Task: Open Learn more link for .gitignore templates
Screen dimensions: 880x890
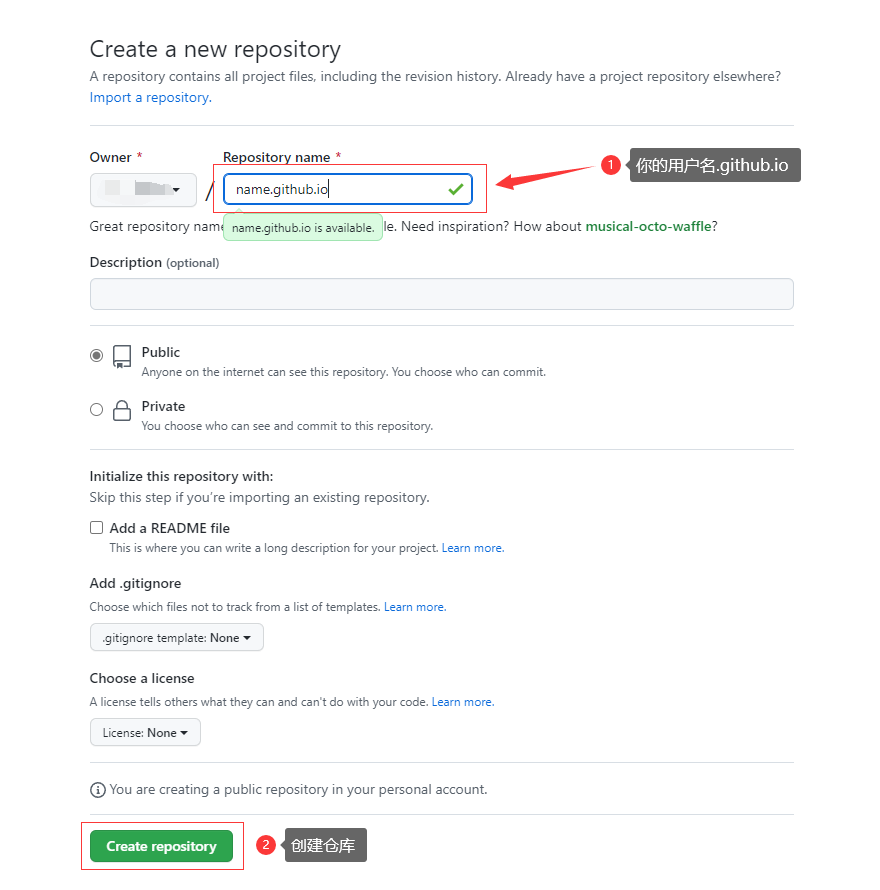Action: tap(414, 608)
